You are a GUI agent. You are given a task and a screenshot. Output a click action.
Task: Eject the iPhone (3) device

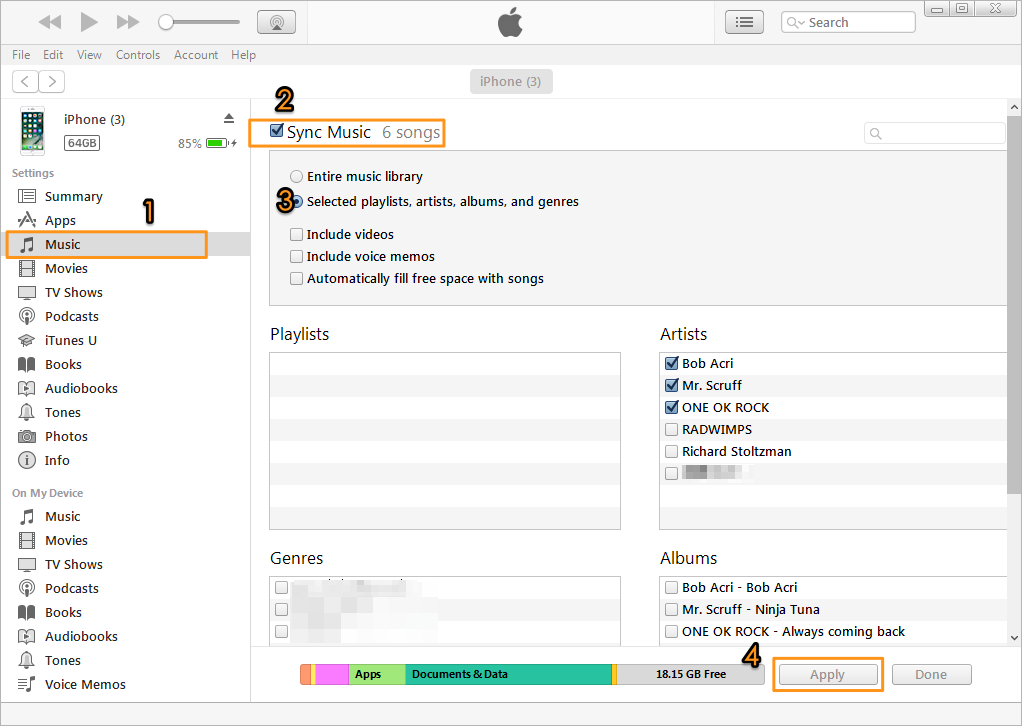[x=229, y=119]
